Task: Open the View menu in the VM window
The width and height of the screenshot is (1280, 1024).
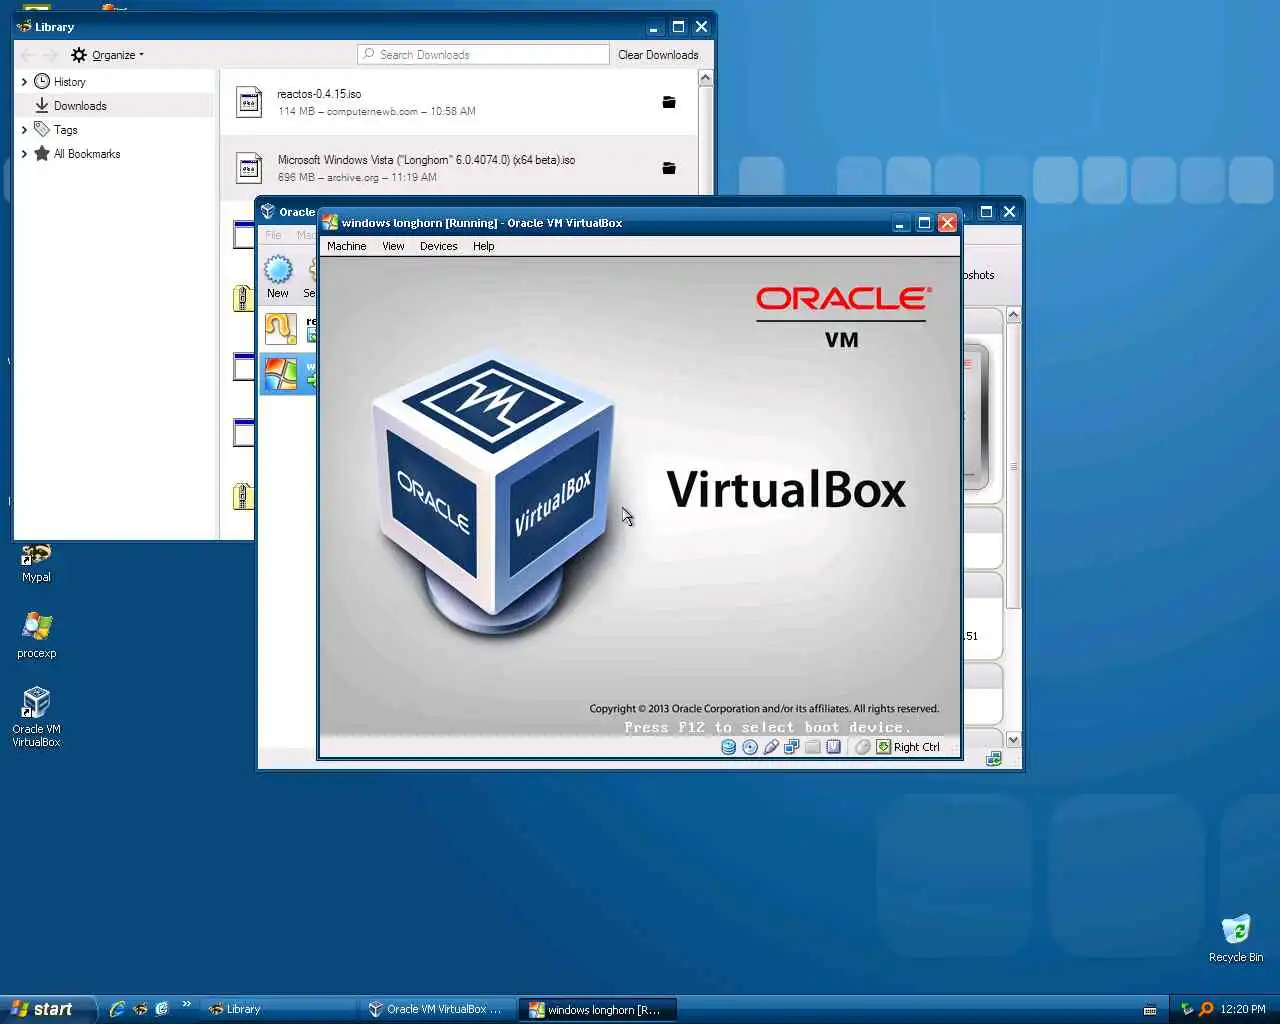Action: coord(393,246)
